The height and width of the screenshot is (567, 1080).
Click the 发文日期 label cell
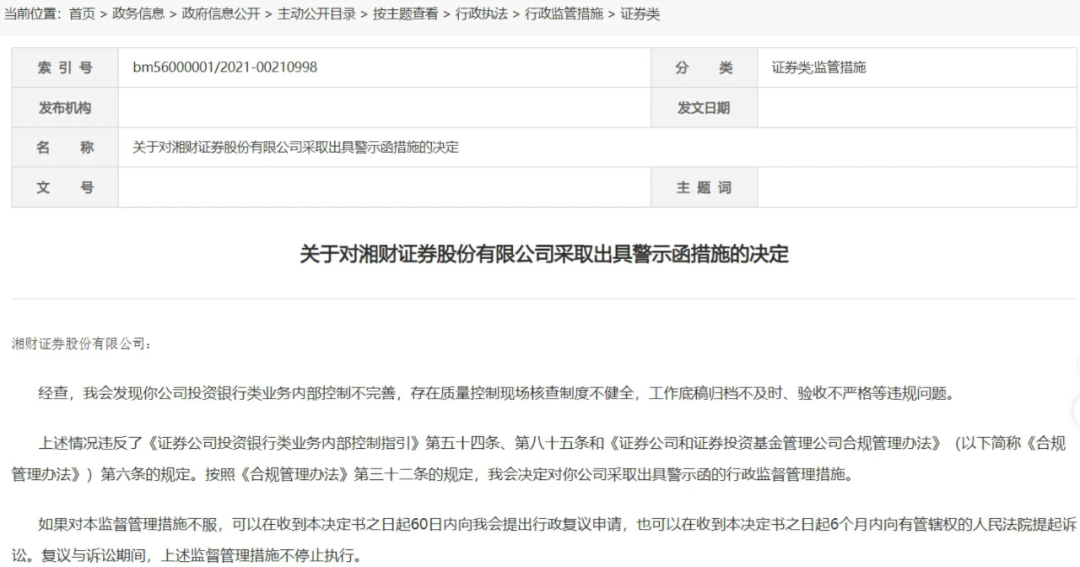tap(703, 108)
